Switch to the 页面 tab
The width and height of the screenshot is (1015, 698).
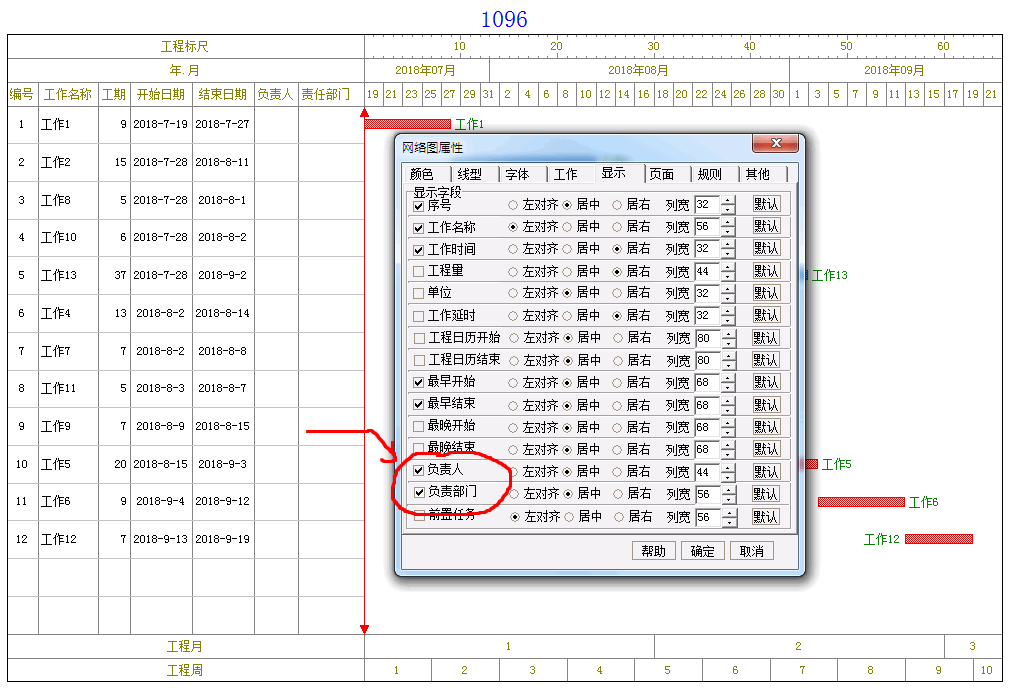pyautogui.click(x=661, y=174)
